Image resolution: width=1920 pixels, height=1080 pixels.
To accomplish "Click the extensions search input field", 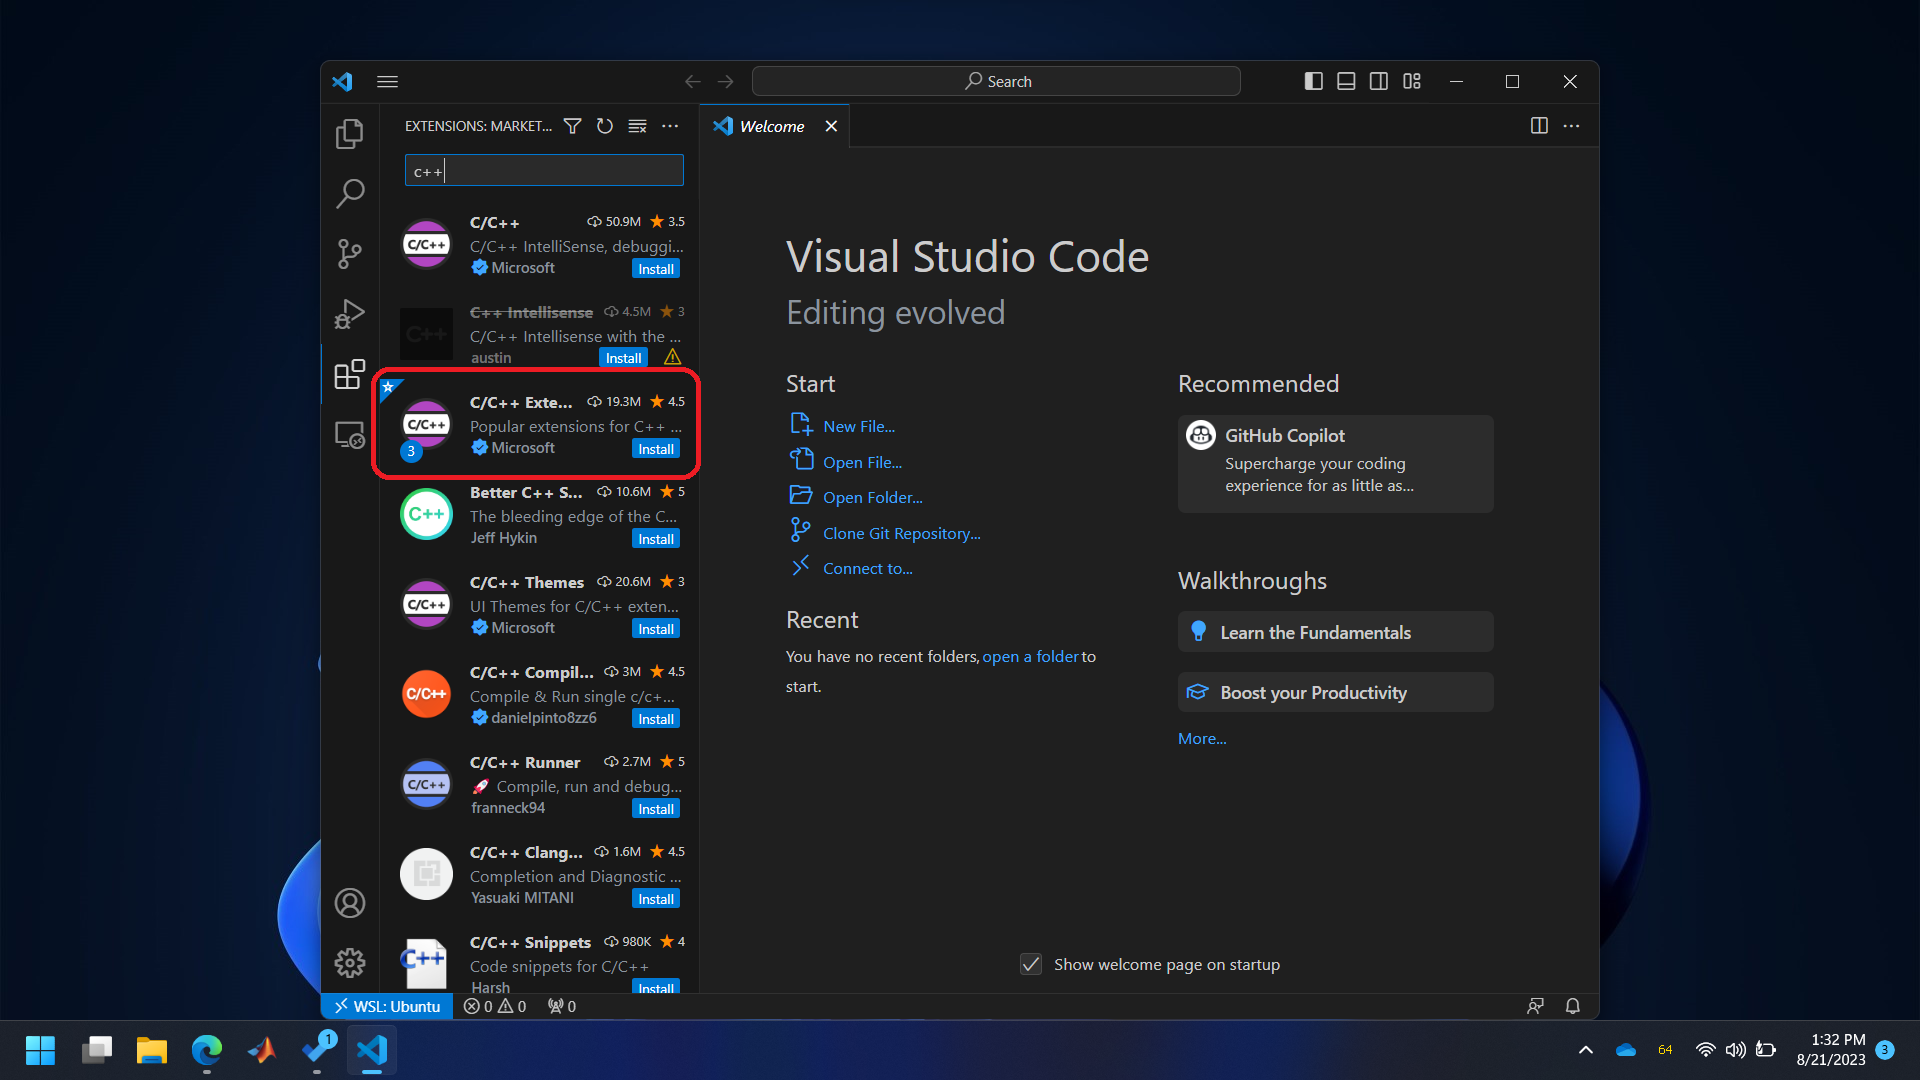I will (x=544, y=171).
